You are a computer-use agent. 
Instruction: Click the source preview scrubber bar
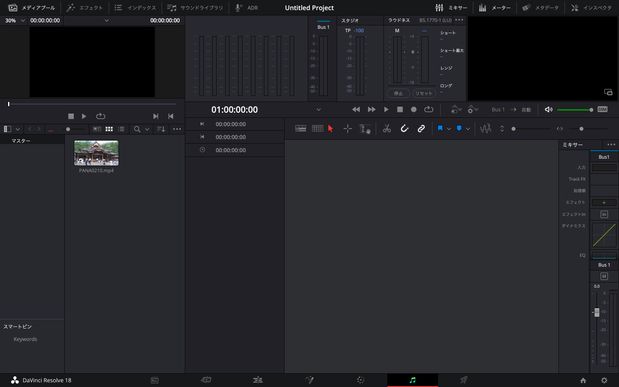(x=92, y=104)
